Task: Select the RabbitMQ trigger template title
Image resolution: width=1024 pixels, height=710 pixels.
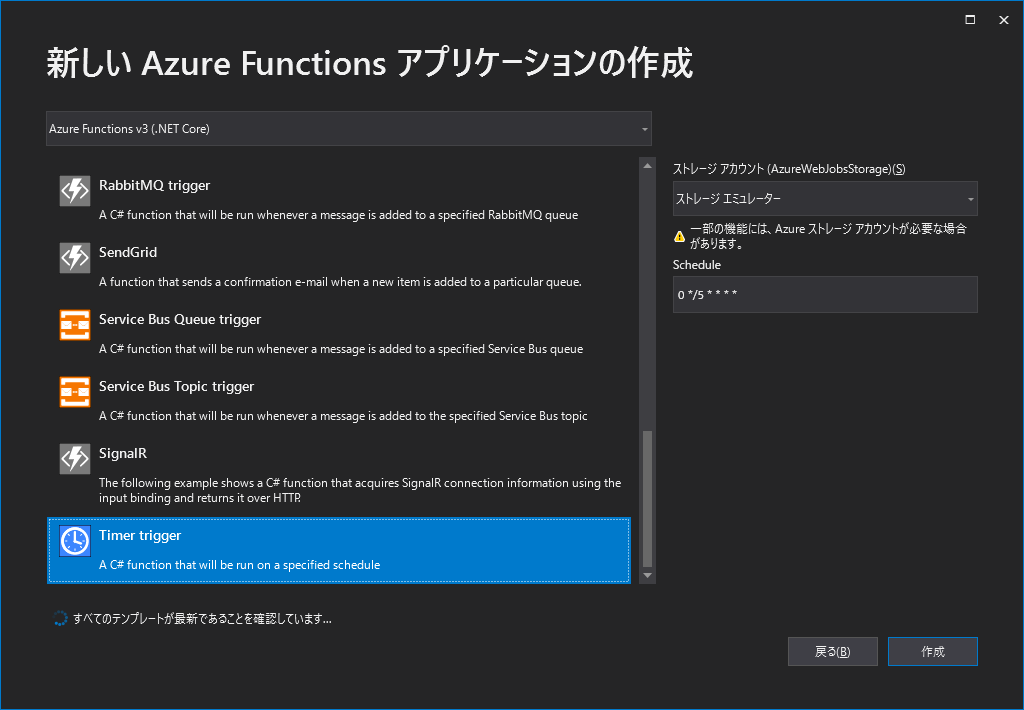Action: pos(154,185)
